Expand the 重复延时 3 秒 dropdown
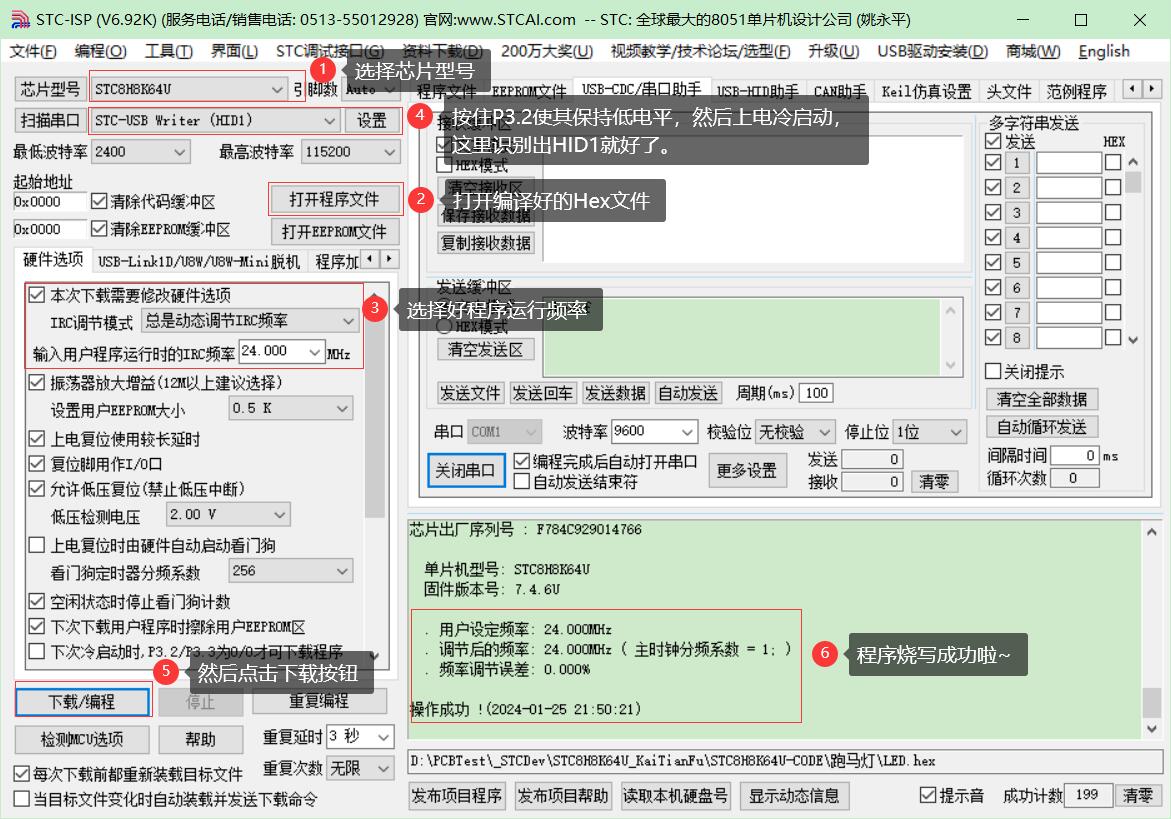 tap(383, 737)
